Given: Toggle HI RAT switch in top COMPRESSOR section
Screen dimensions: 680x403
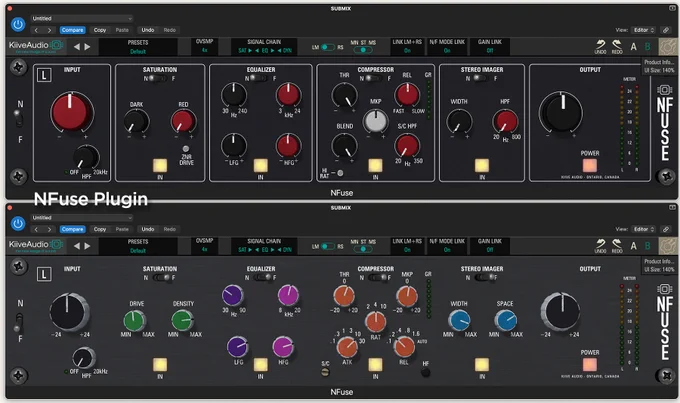Looking at the screenshot, I should [340, 173].
